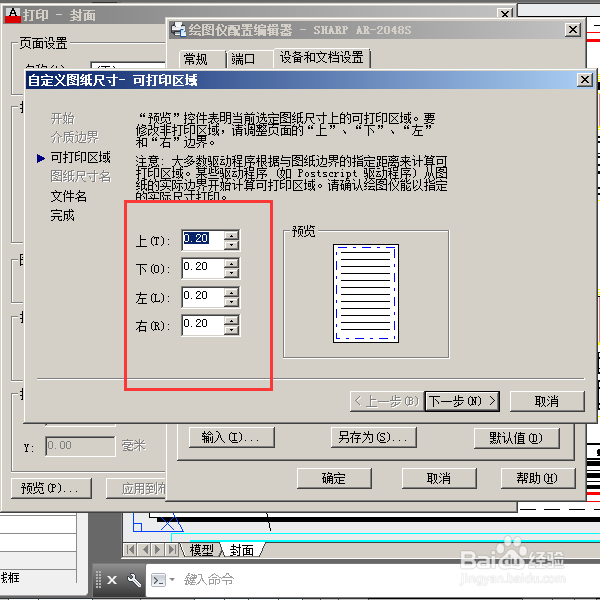Click the 输入(I)... button
This screenshot has height=600, width=600.
[x=232, y=437]
